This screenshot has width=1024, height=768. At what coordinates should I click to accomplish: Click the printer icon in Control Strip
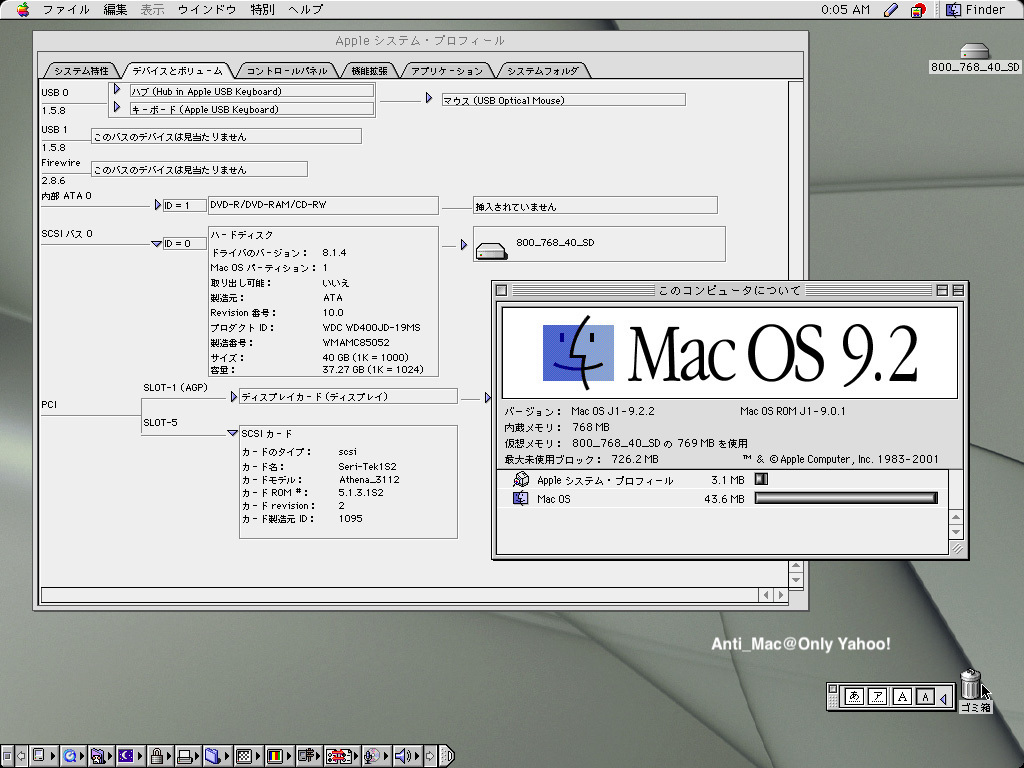[x=184, y=756]
